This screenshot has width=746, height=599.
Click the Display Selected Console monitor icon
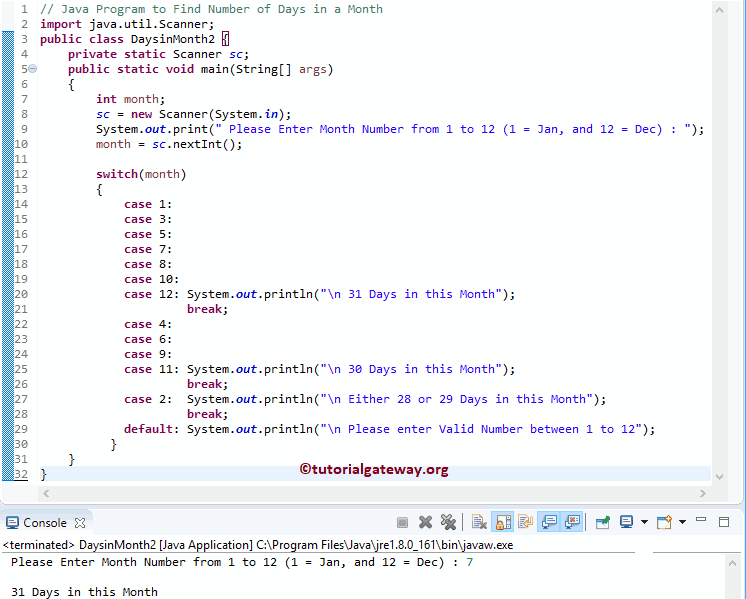(x=626, y=522)
